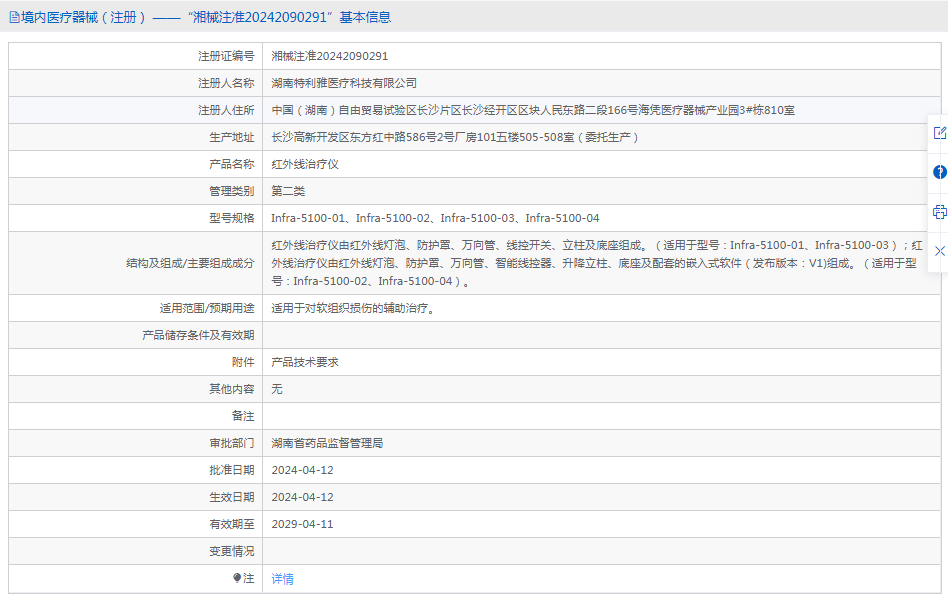Click the registration number 湘械注准20242090291 value
Viewport: 948px width, 601px height.
point(330,56)
